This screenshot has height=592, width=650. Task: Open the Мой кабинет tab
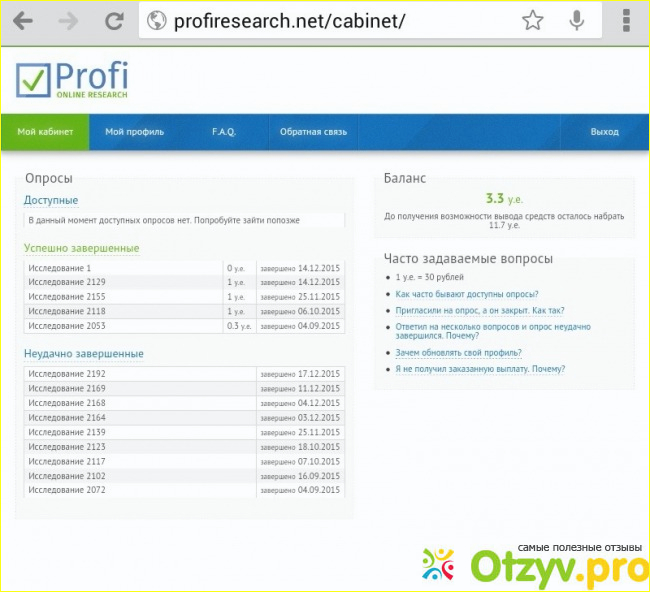click(45, 132)
